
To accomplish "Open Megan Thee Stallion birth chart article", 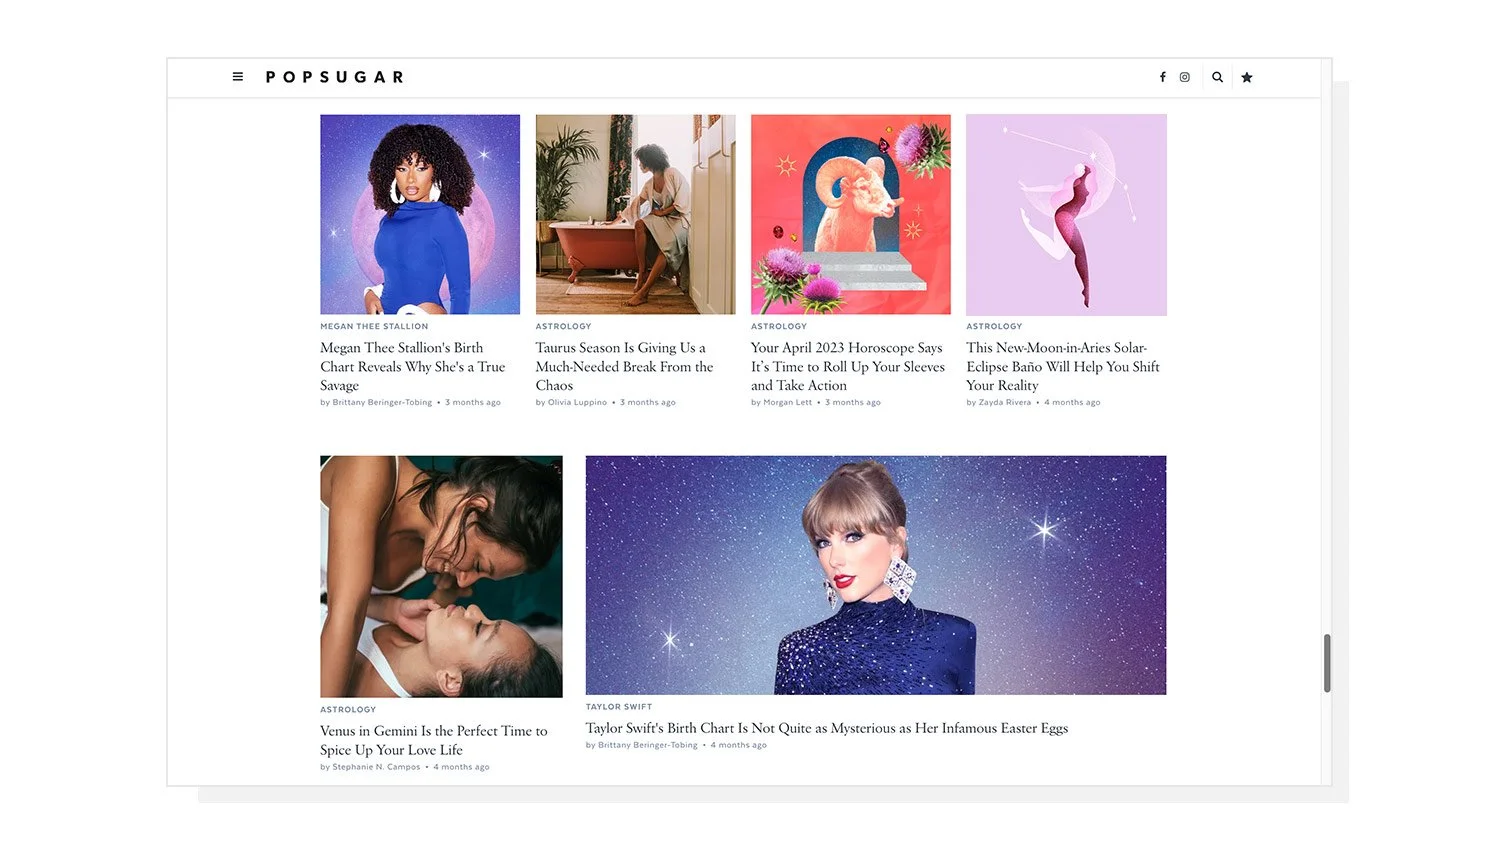I will tap(412, 366).
